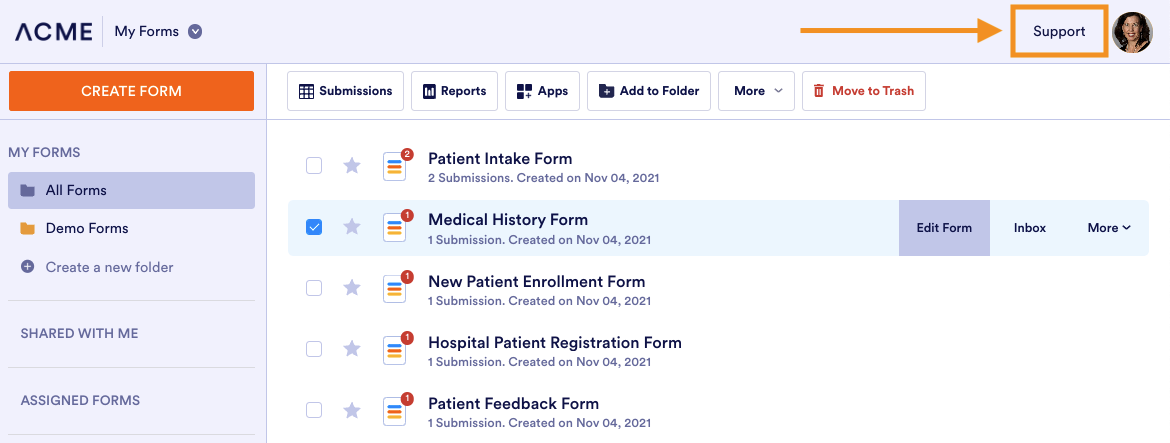Screen dimensions: 1170x443
Task: Star the Medical History Form
Action: coord(352,227)
